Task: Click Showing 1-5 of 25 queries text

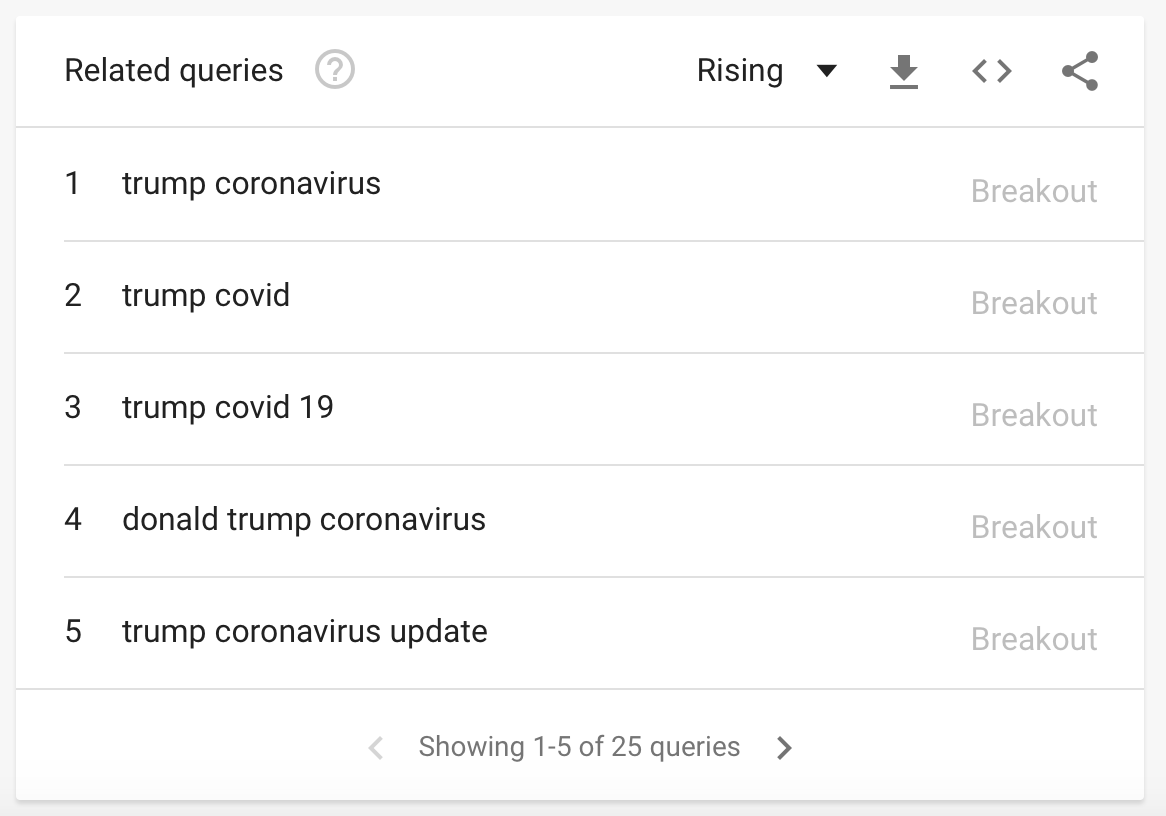Action: pos(579,747)
